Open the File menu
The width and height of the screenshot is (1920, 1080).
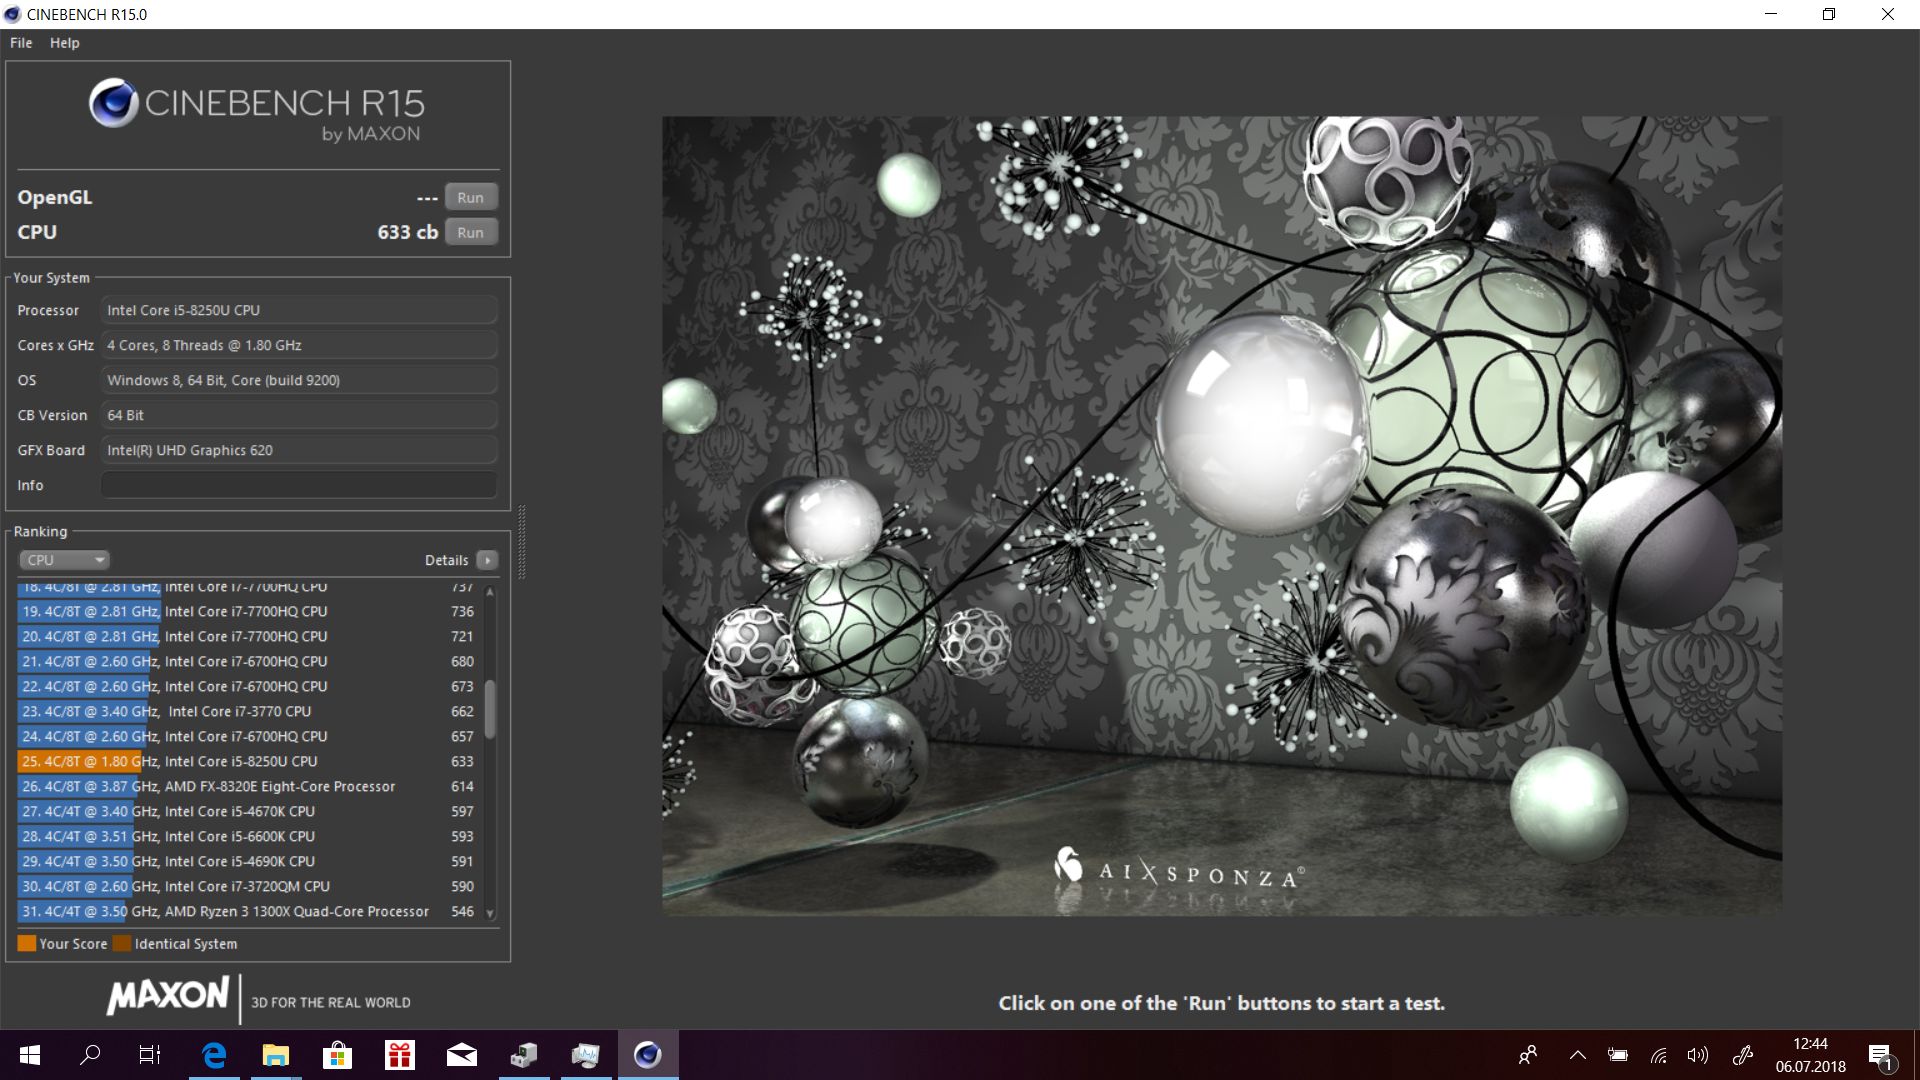point(21,43)
